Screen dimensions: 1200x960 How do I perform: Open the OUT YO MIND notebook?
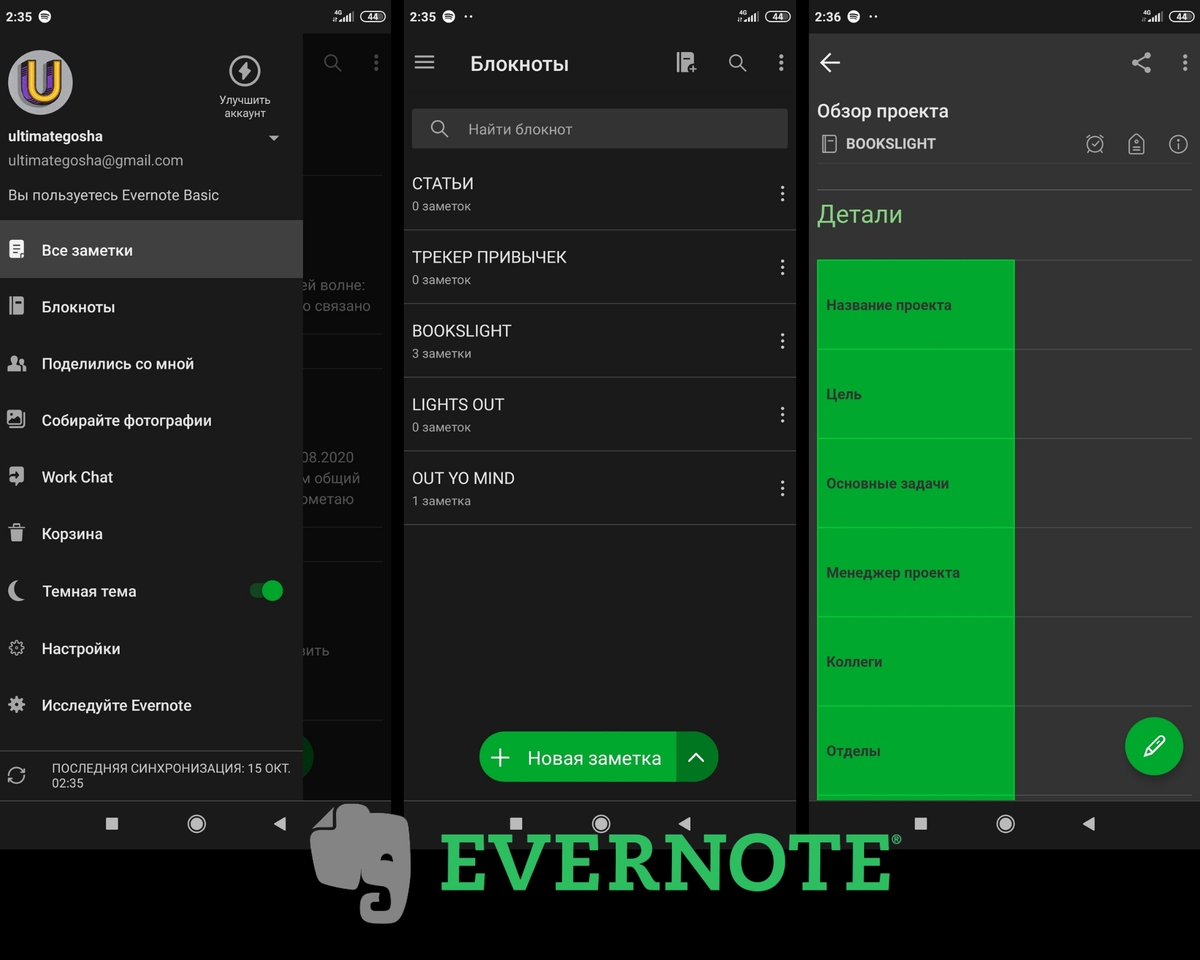pos(600,488)
